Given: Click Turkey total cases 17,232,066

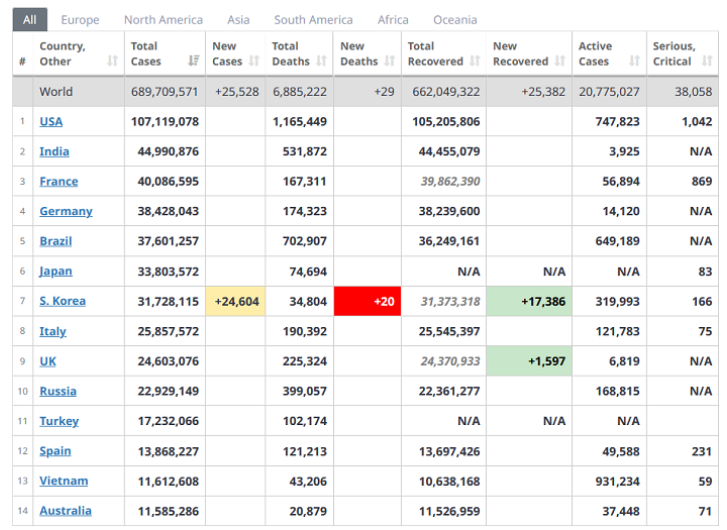Looking at the screenshot, I should pos(168,421).
